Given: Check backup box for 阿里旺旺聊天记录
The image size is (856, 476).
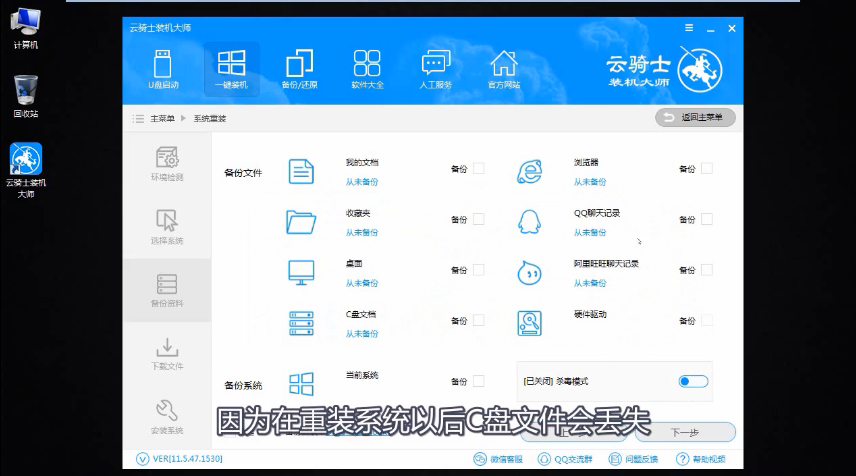Looking at the screenshot, I should (x=707, y=270).
